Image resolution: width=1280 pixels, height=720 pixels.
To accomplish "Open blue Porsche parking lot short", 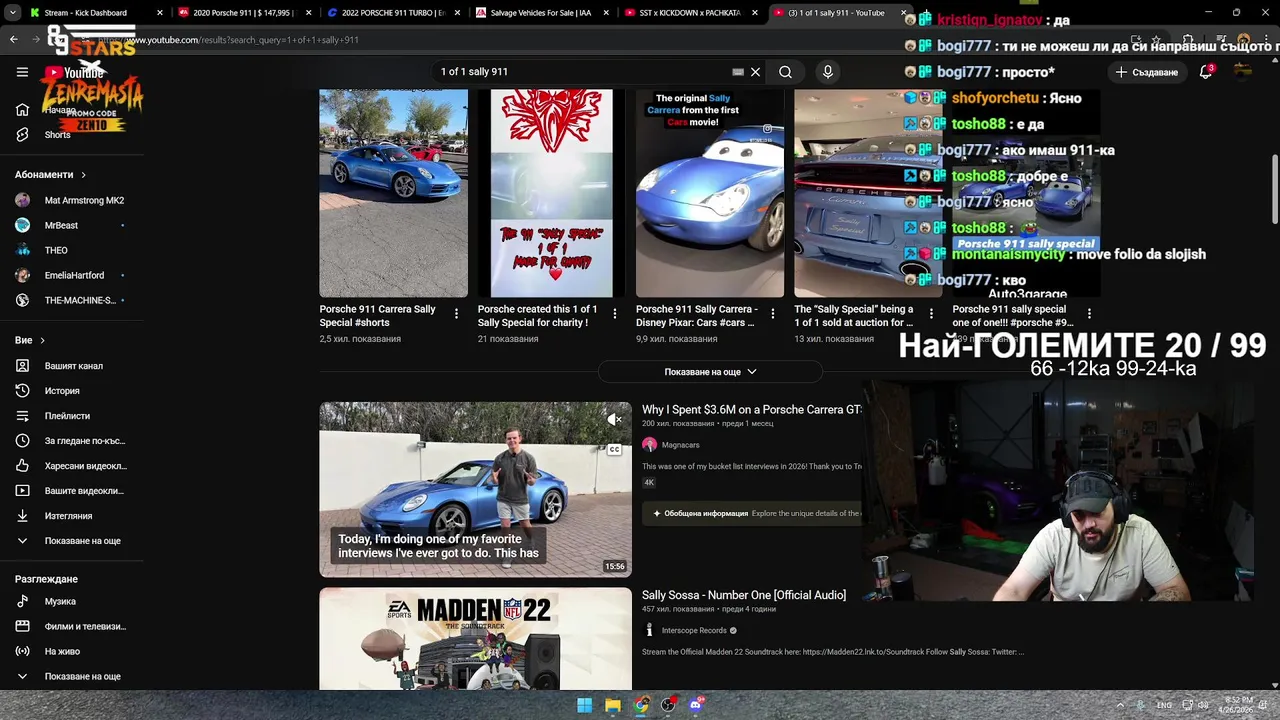I will 393,193.
